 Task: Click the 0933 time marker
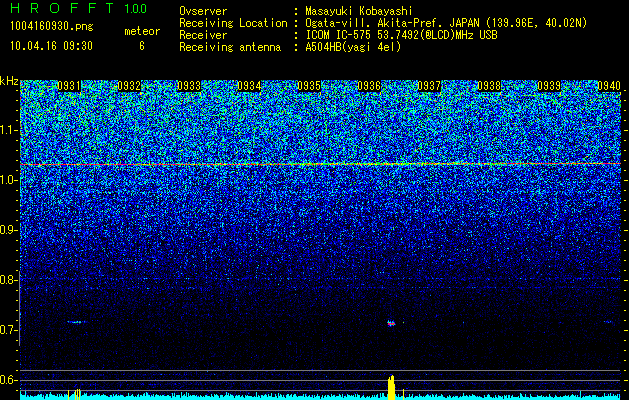pyautogui.click(x=189, y=86)
